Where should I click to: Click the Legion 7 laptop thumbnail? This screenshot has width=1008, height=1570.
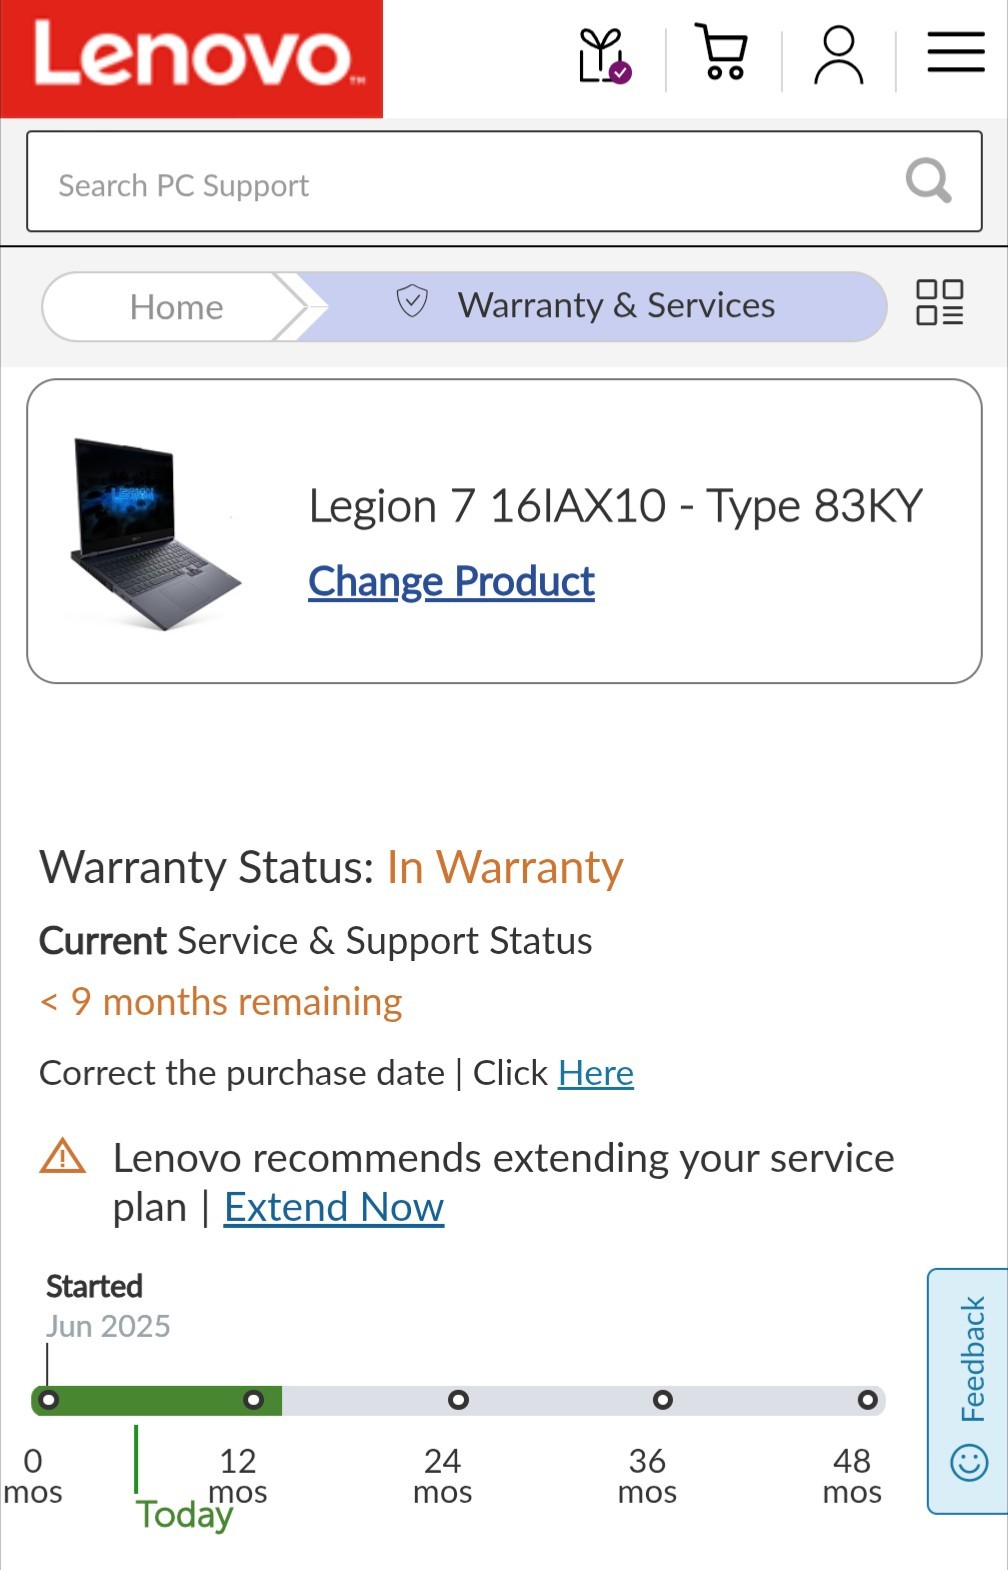click(155, 532)
